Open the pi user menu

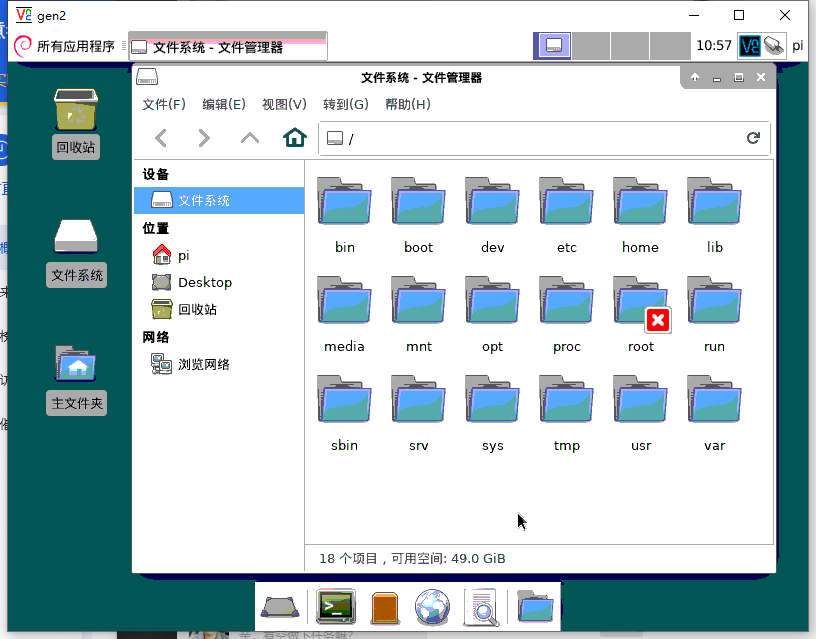[797, 46]
